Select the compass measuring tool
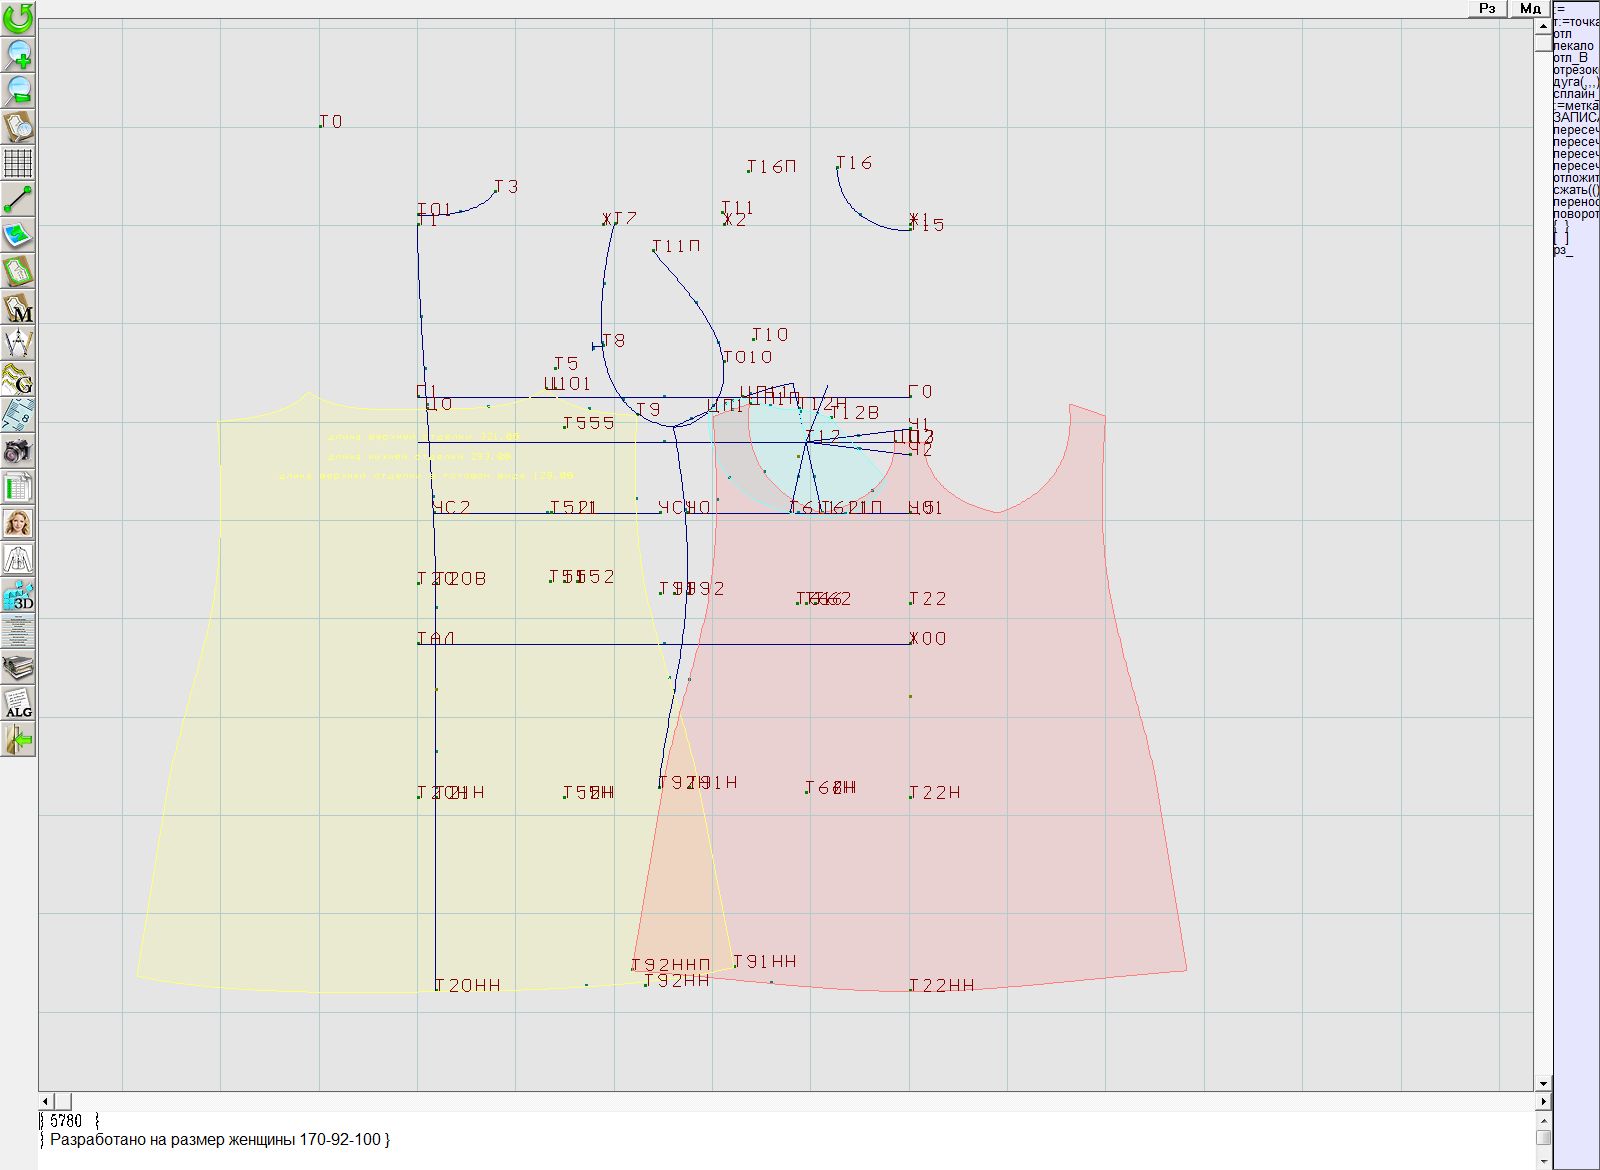This screenshot has width=1600, height=1170. point(18,343)
